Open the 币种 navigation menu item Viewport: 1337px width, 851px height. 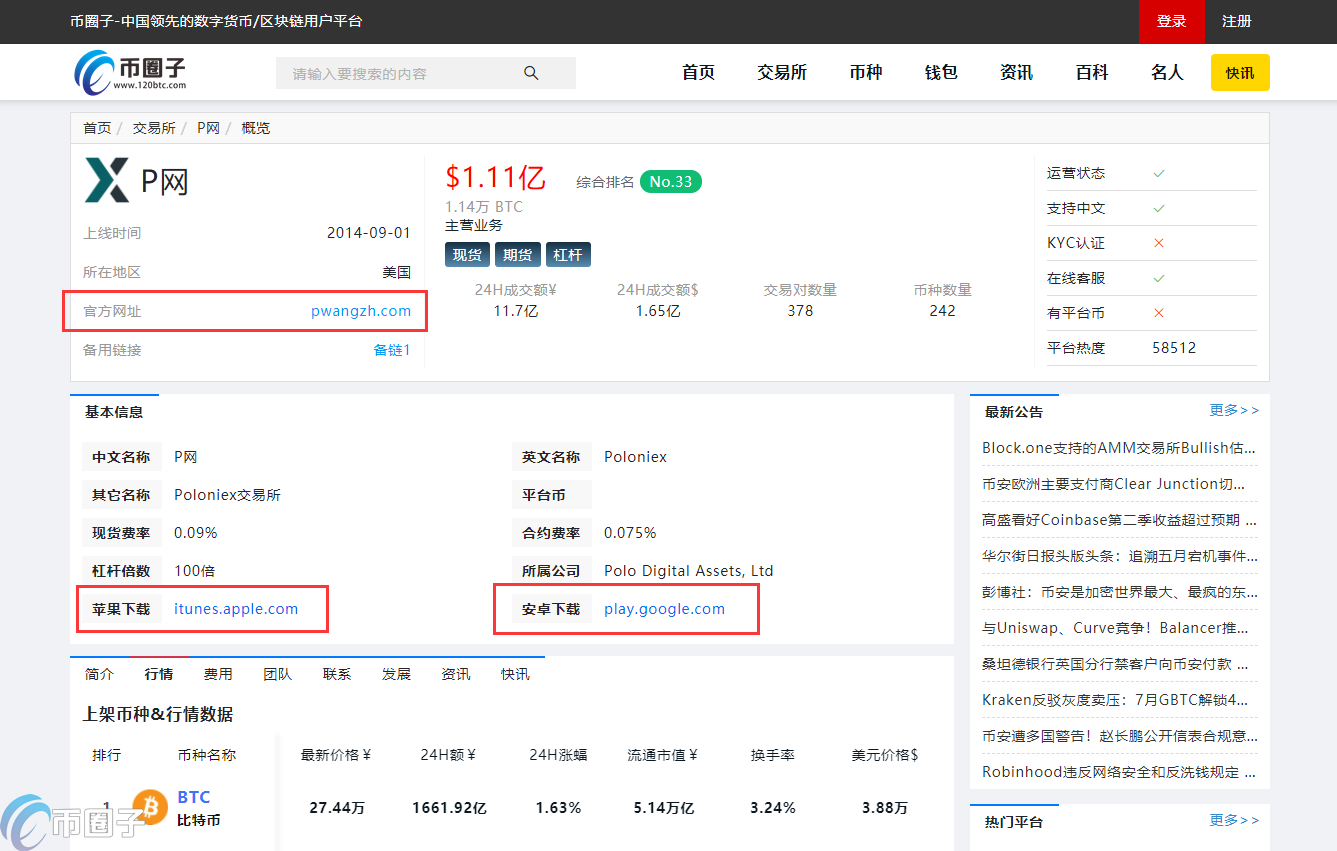866,73
